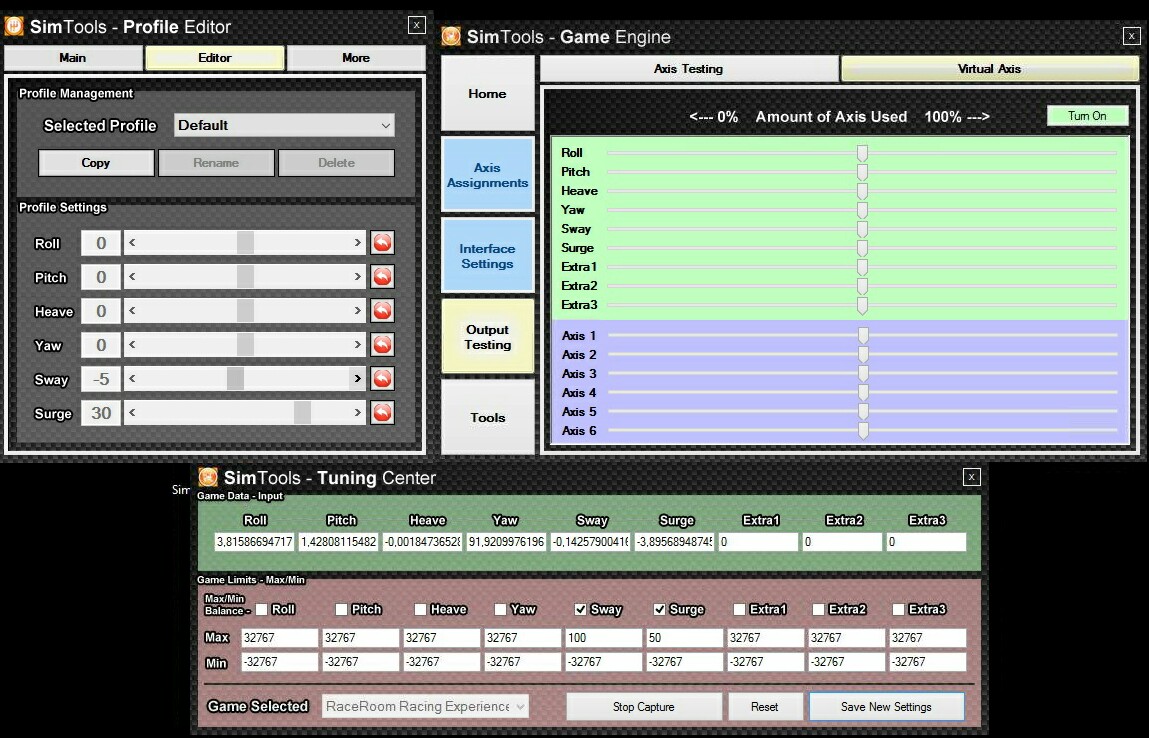Viewport: 1149px width, 738px height.
Task: Enable the Pitch Max/Min Balance checkbox
Action: tap(341, 609)
